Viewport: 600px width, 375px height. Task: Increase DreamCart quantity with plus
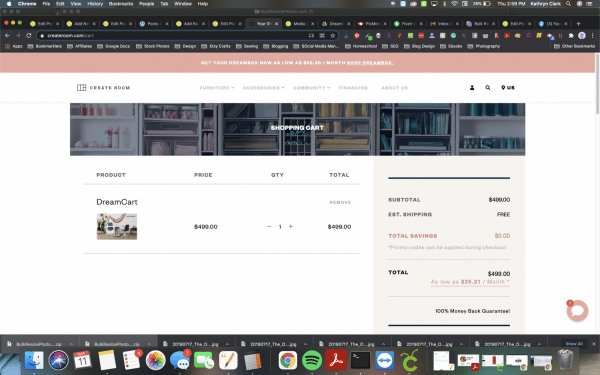(290, 227)
